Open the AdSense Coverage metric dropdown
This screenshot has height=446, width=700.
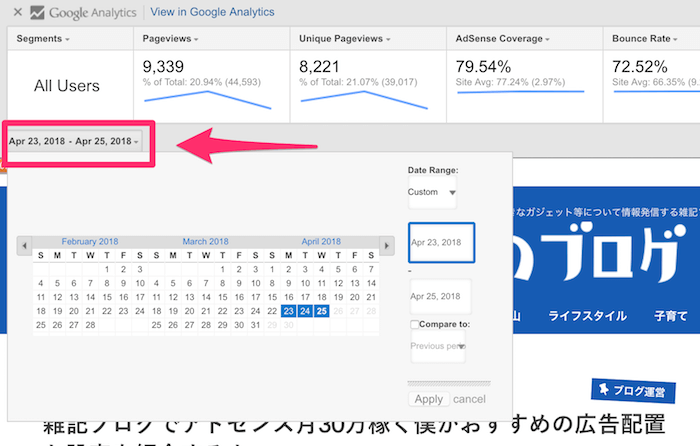coord(502,39)
